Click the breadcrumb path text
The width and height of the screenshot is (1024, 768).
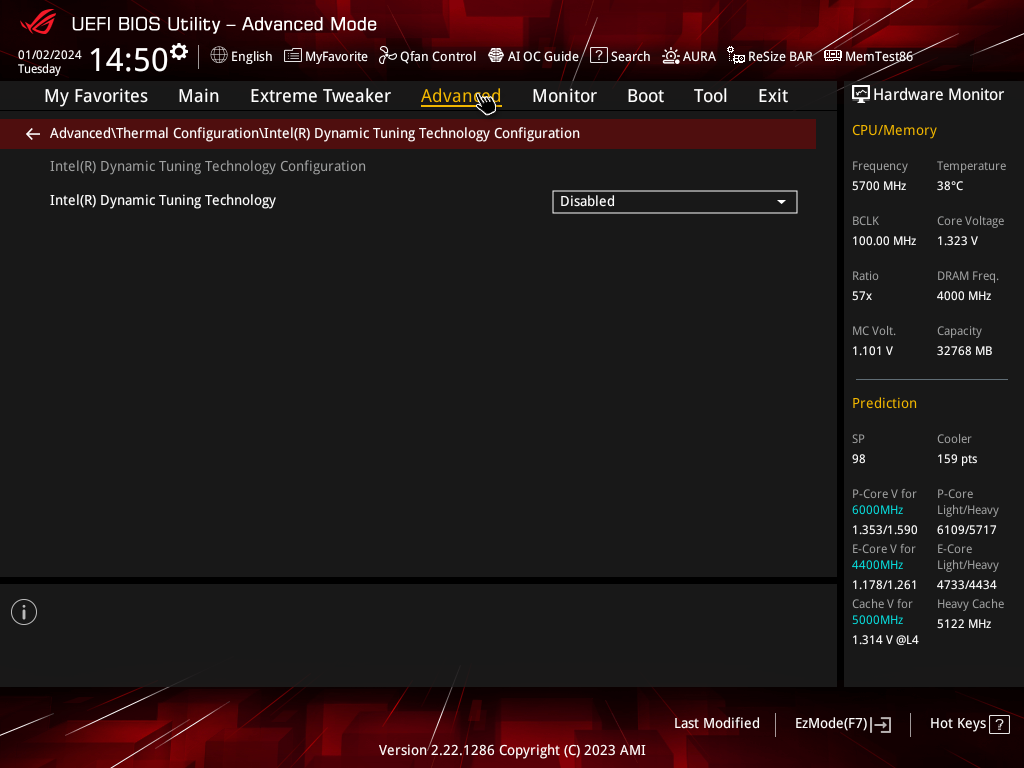315,133
